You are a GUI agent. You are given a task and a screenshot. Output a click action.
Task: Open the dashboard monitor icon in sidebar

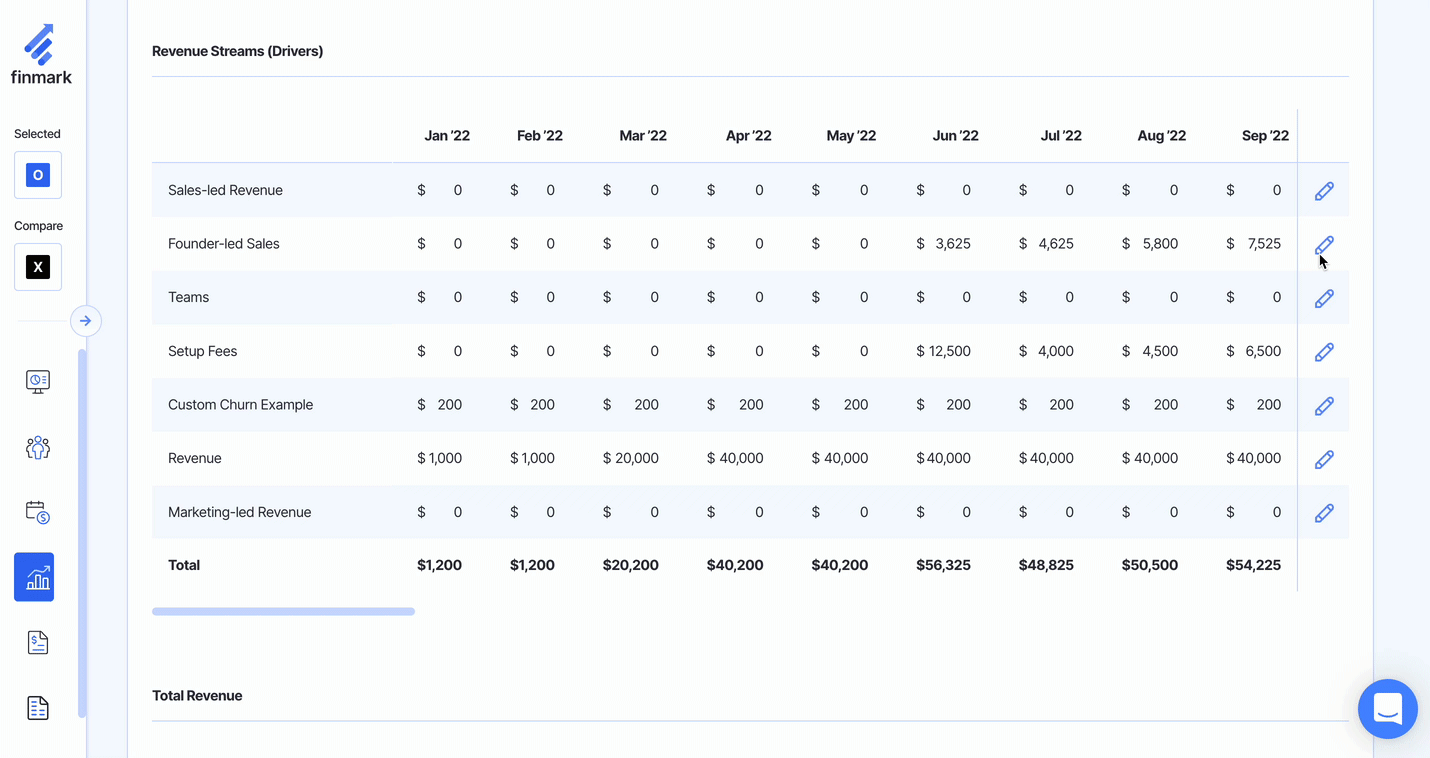(x=38, y=382)
